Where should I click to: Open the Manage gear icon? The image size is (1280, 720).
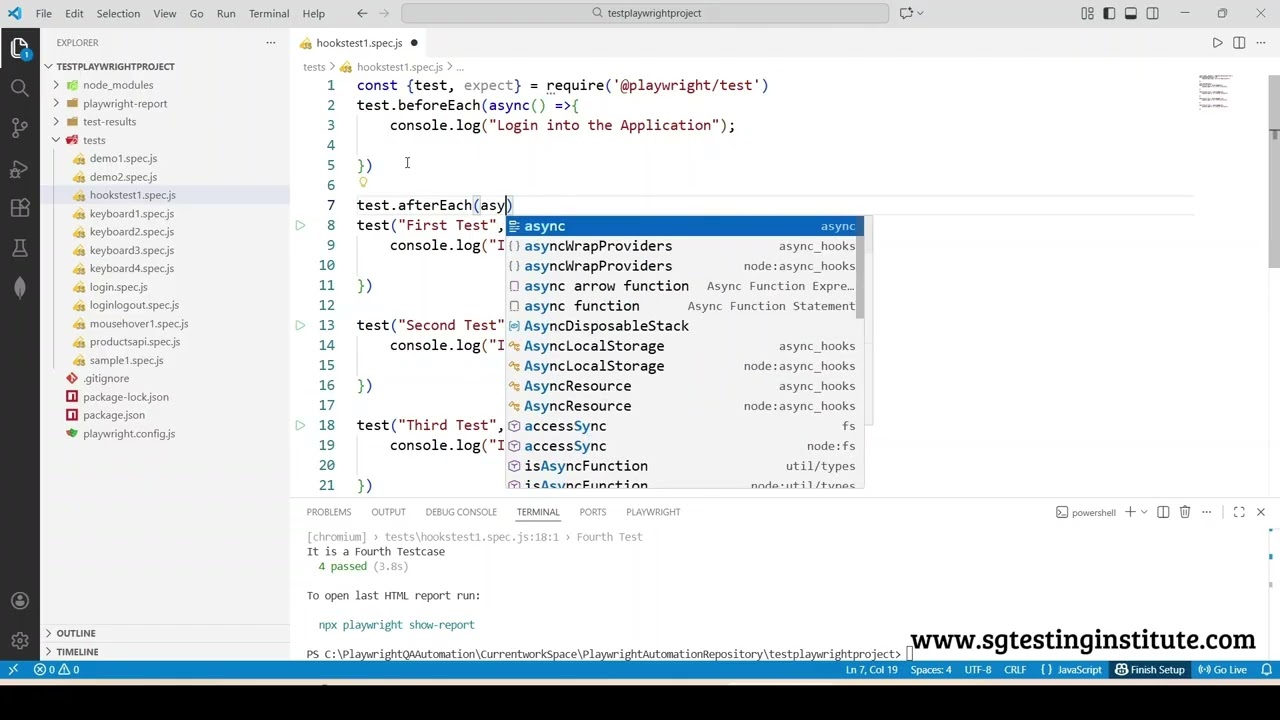(20, 640)
